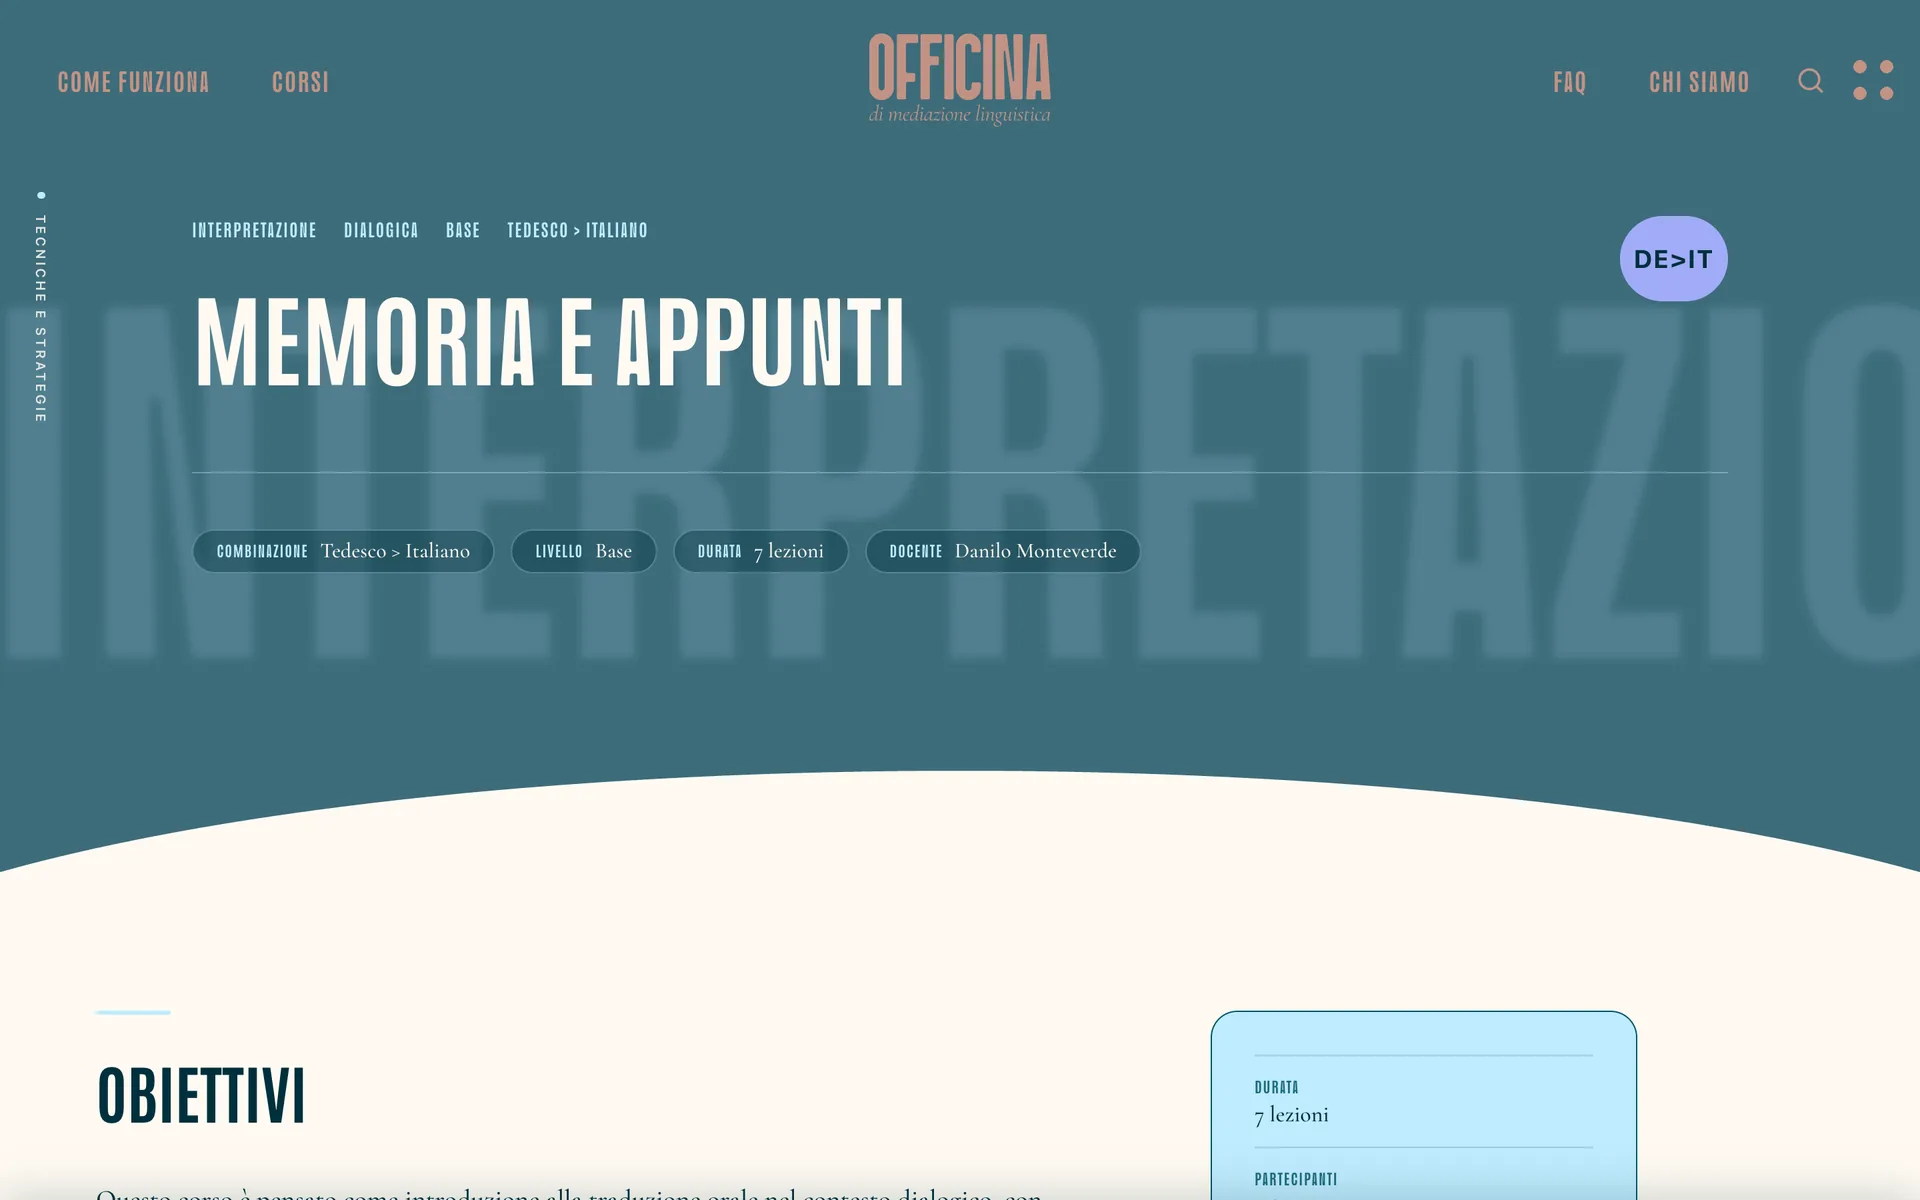1920x1200 pixels.
Task: Click the Partecipanti label in info card
Action: pos(1295,1179)
